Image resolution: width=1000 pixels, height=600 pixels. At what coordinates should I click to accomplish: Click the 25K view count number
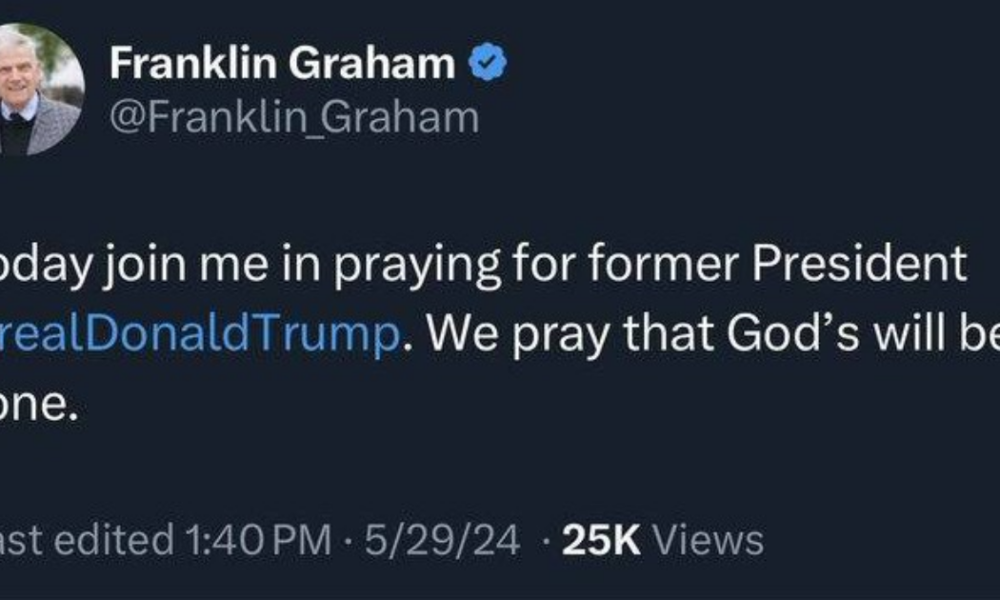[601, 541]
